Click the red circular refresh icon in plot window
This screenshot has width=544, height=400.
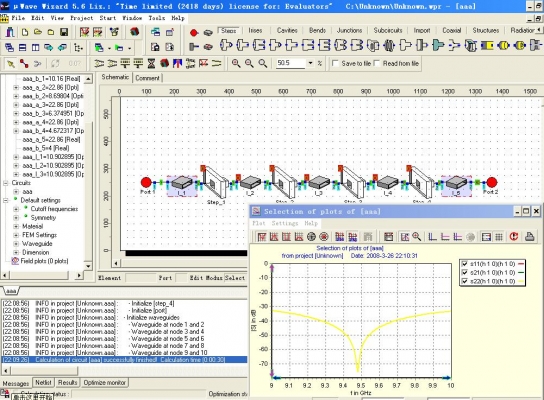(x=514, y=237)
